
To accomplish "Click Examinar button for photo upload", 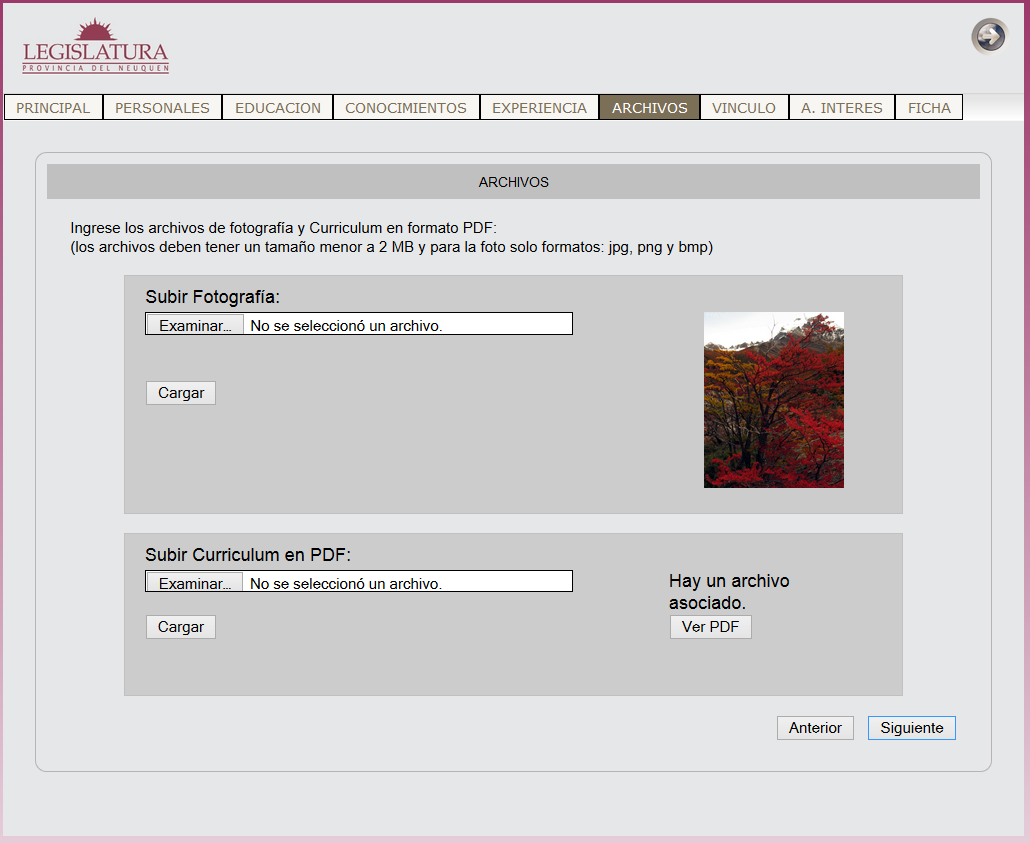I will [195, 325].
